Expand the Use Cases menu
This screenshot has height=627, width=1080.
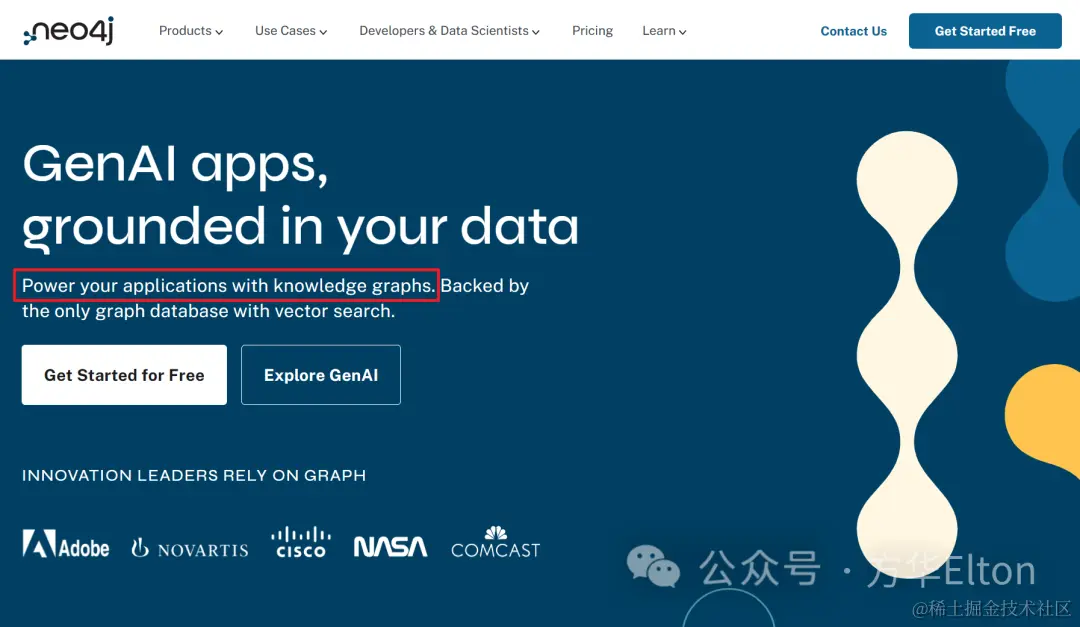pos(291,31)
